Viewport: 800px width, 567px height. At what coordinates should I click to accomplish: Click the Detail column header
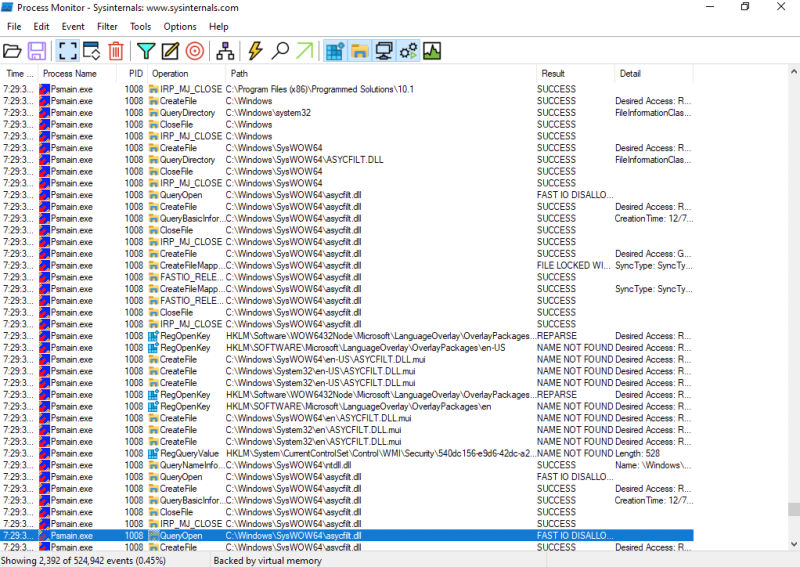pos(654,73)
